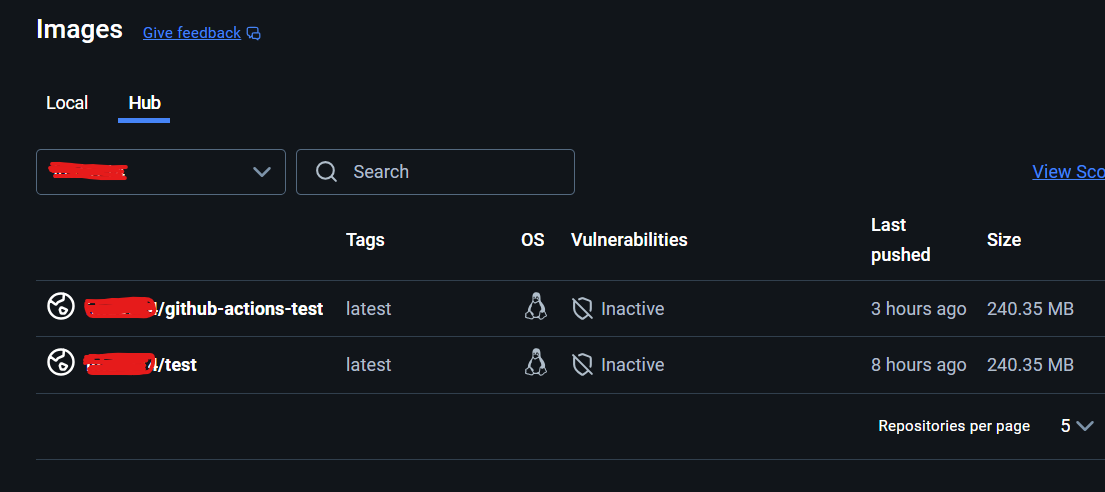Viewport: 1105px width, 492px height.
Task: Open the github-actions-test repository
Action: [x=204, y=308]
